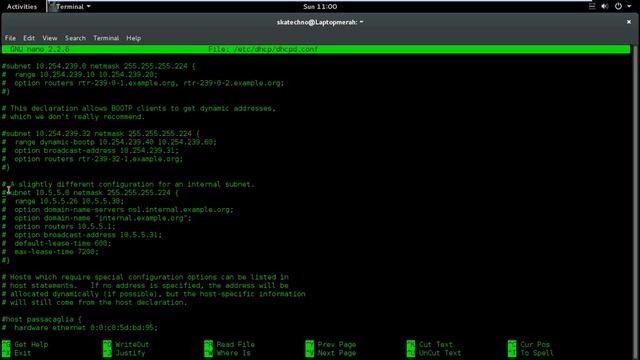Click the 'Cur Pos' label
Image resolution: width=640 pixels, height=360 pixels.
coord(535,344)
